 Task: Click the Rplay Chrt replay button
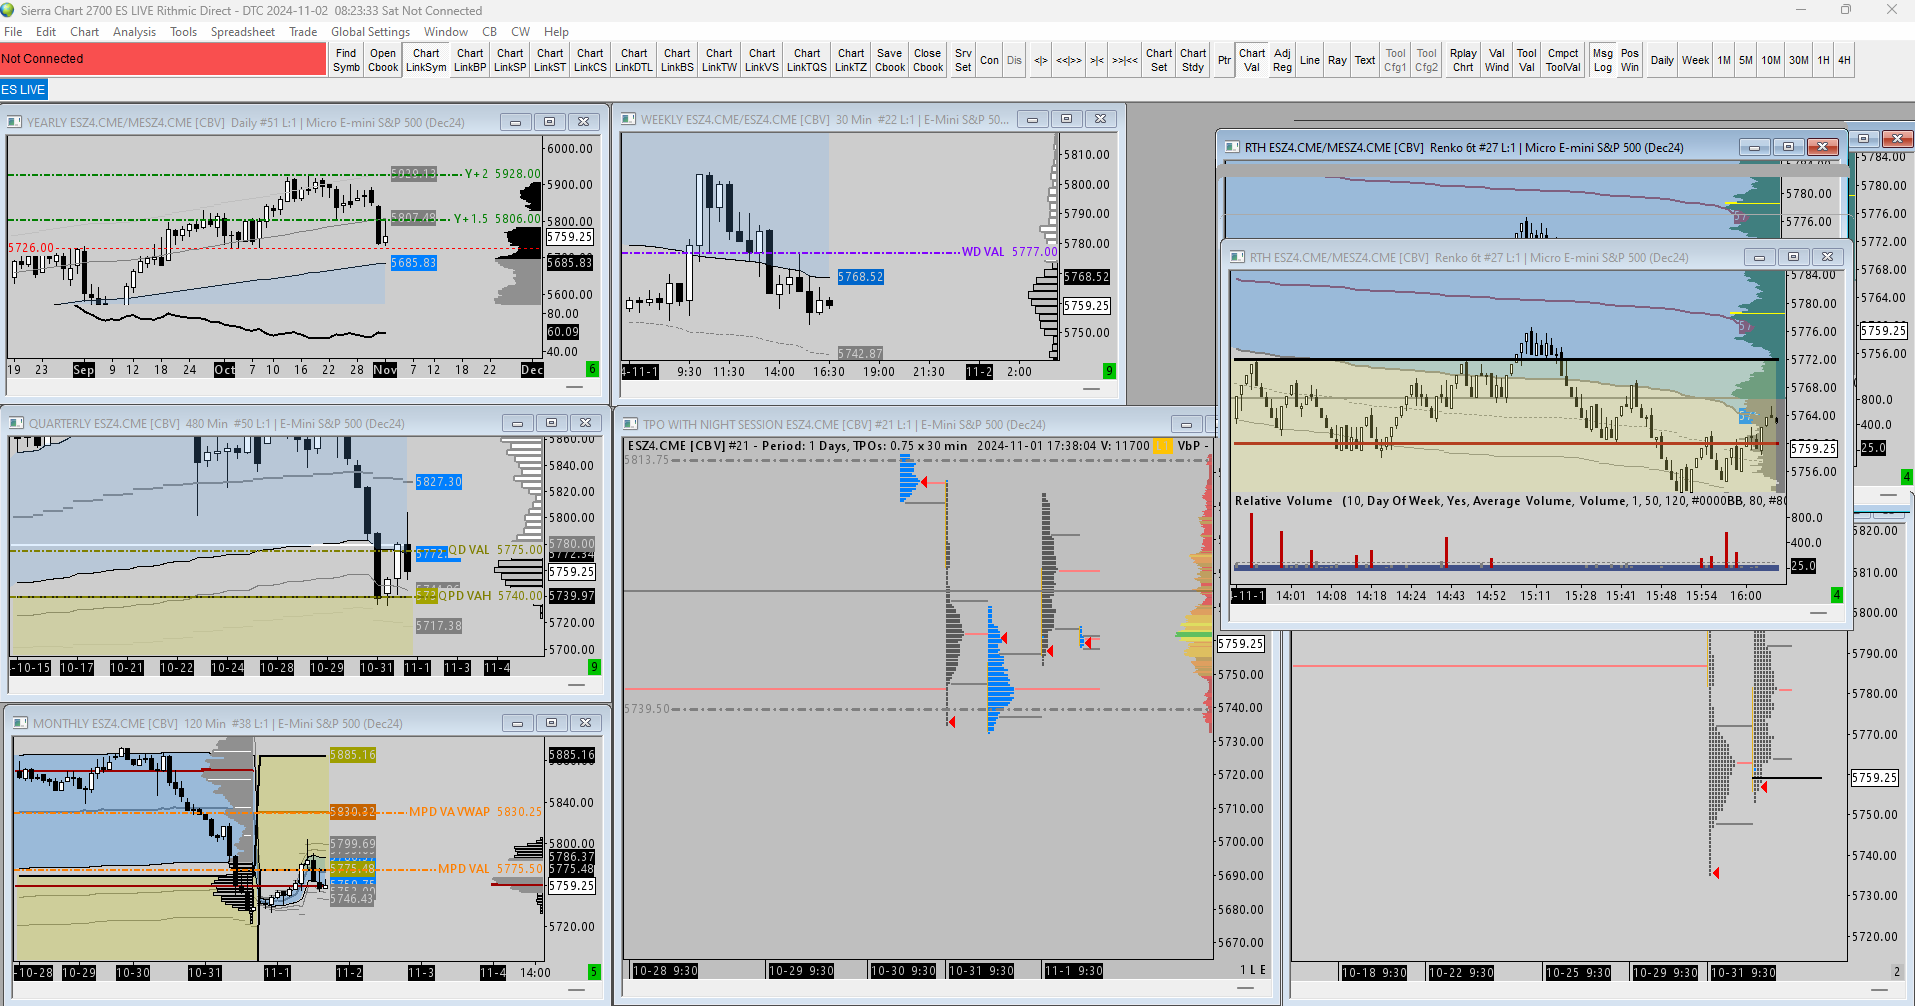[1463, 60]
